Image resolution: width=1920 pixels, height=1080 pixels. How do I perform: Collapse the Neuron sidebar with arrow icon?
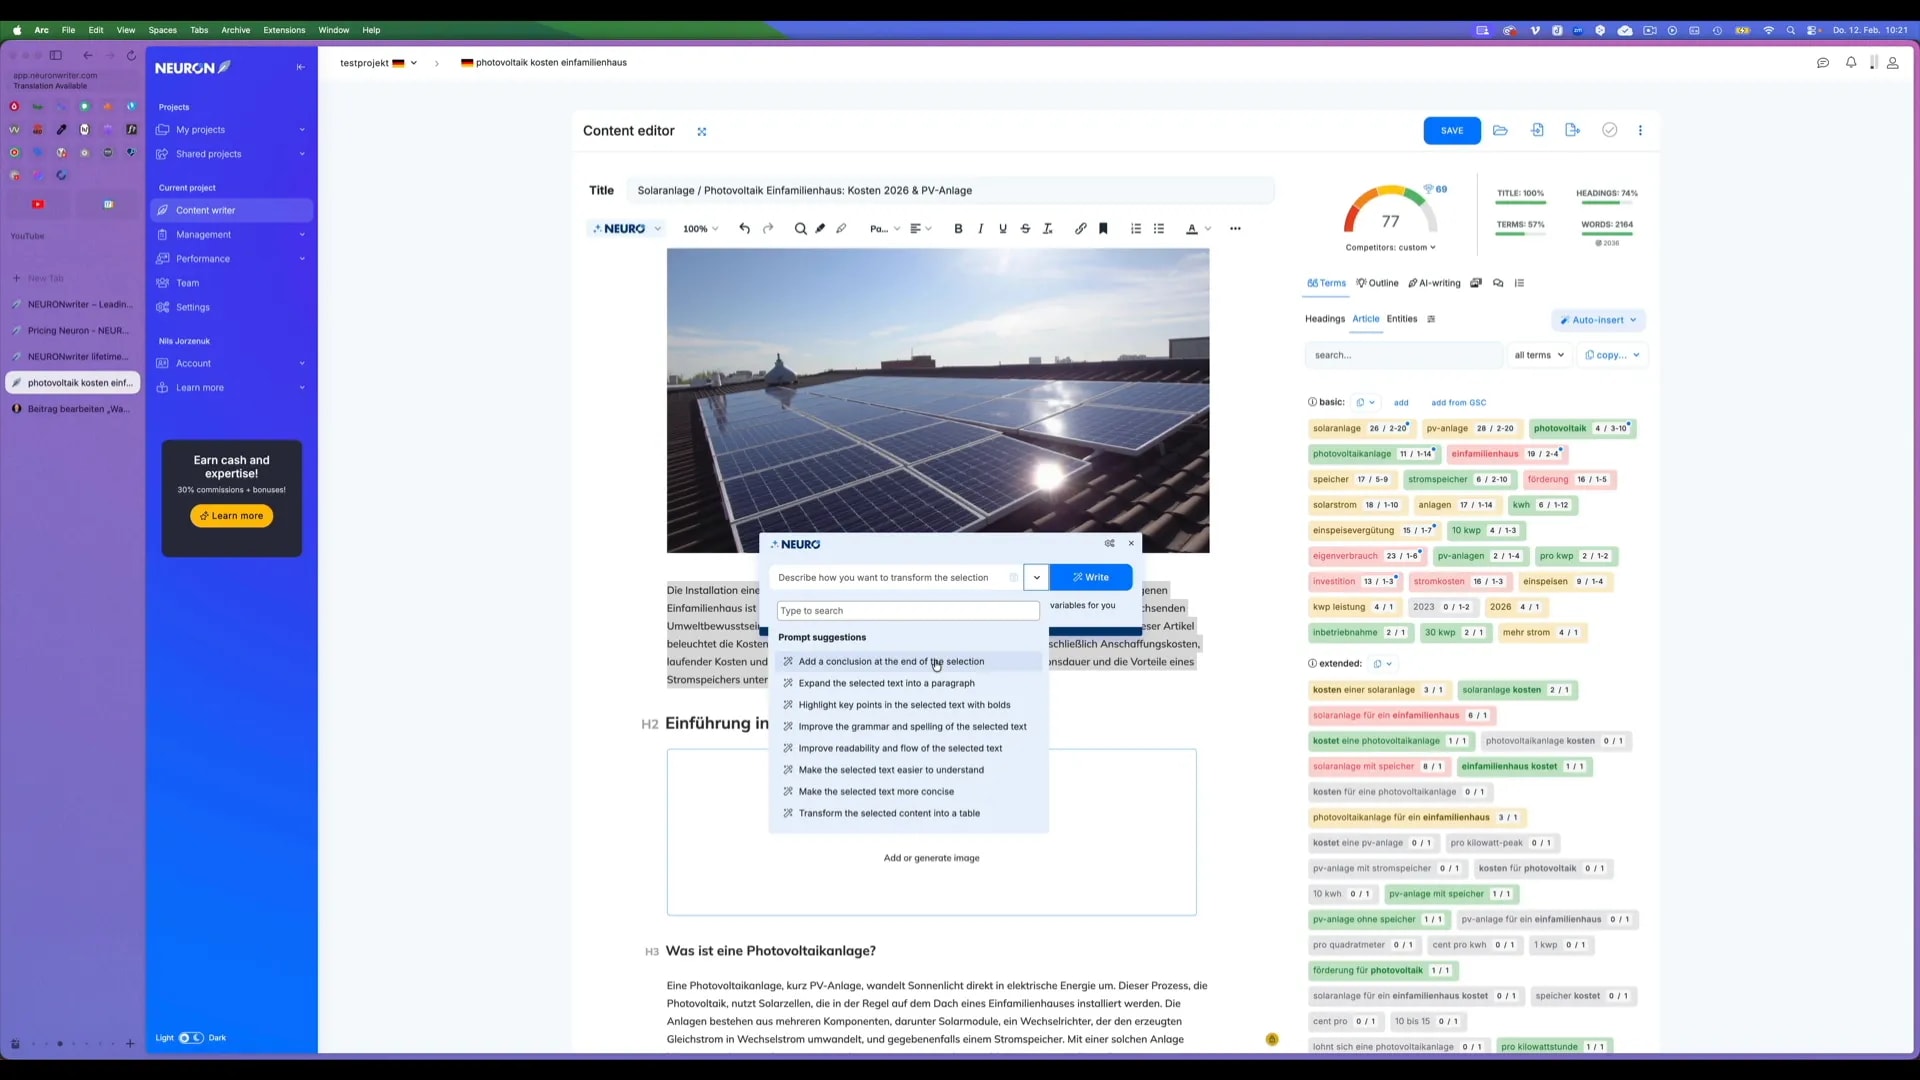300,67
